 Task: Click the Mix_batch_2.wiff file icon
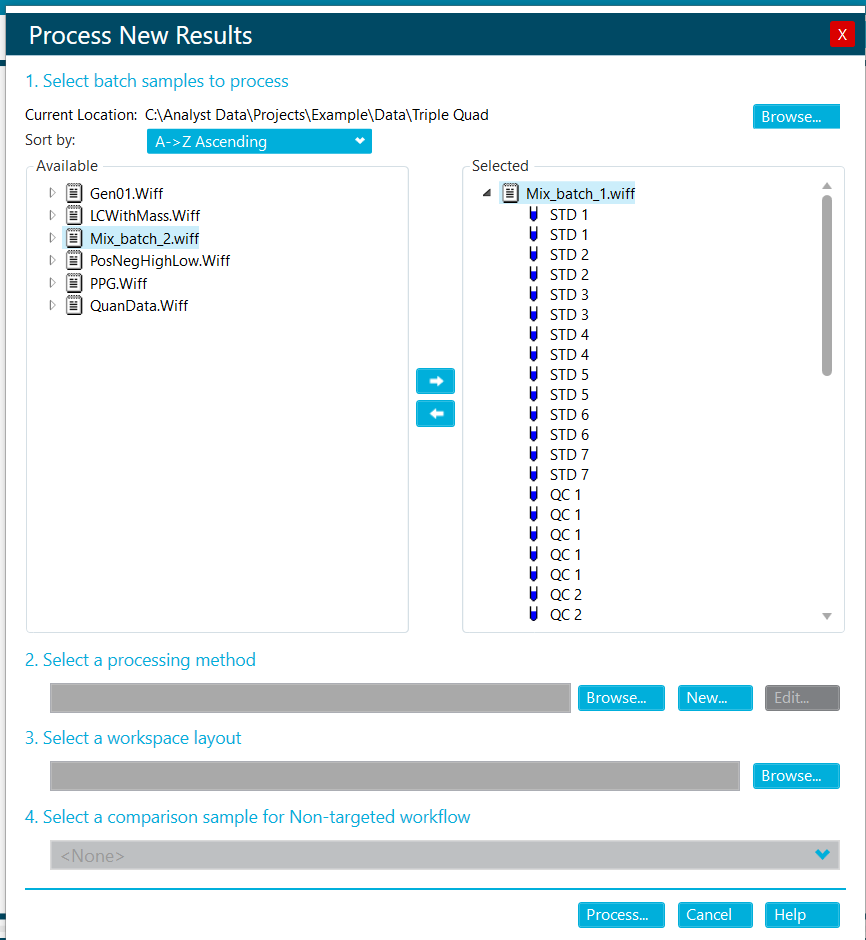(74, 238)
